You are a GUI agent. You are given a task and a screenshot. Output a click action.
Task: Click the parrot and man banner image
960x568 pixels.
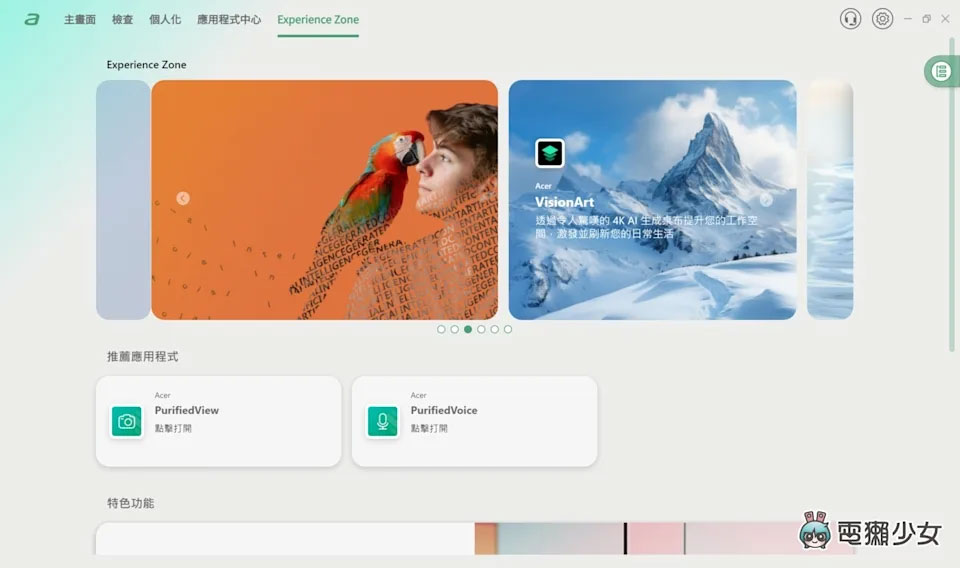click(324, 200)
